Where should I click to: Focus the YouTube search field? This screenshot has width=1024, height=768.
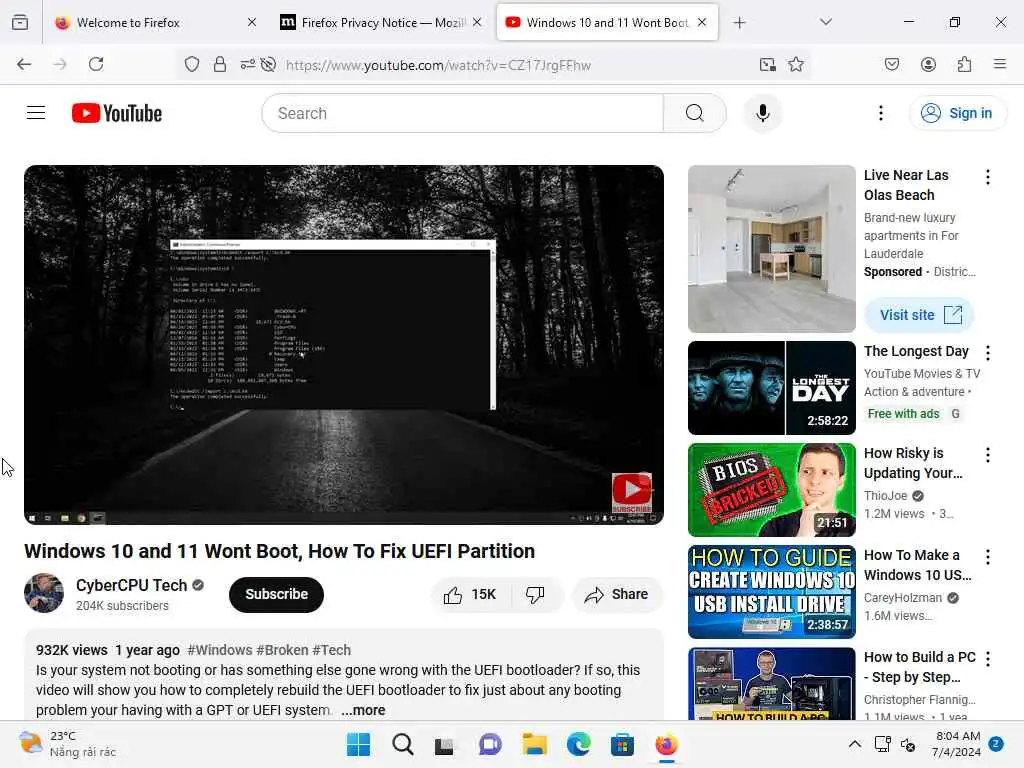point(462,113)
